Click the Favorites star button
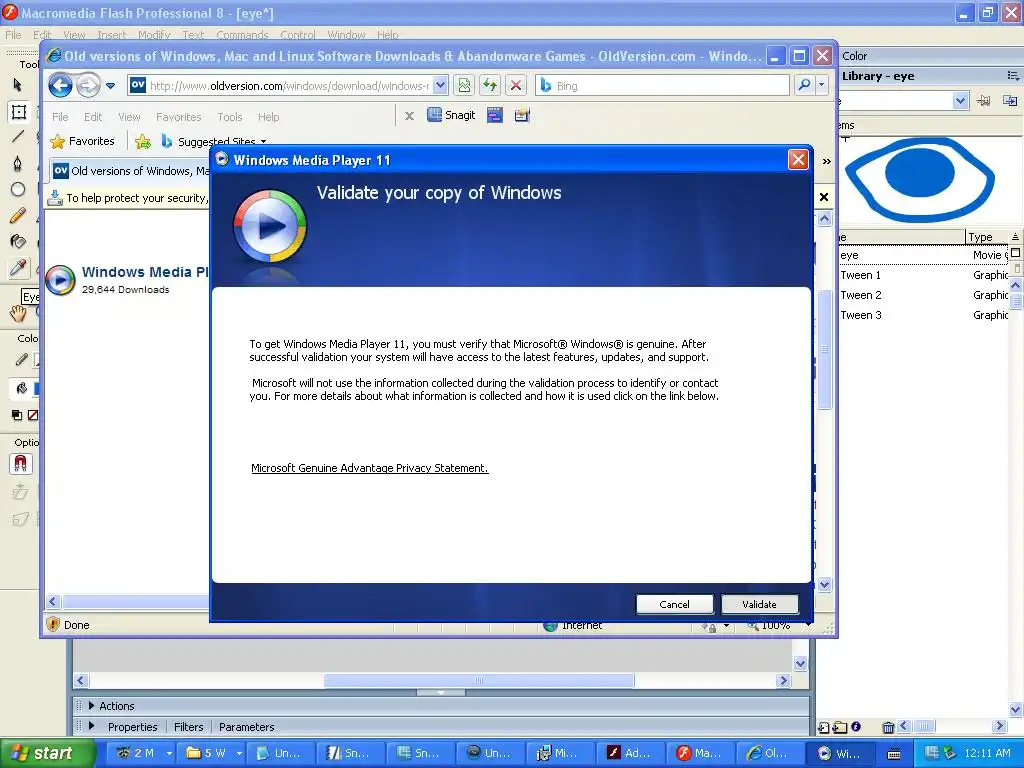 pos(82,141)
